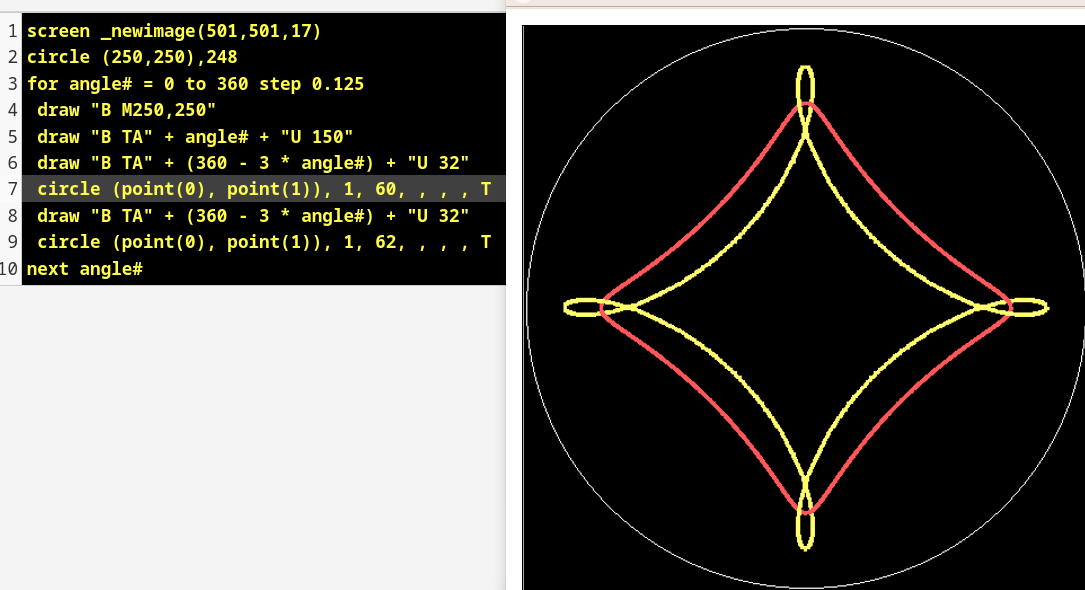Click line number 3 in gutter
Screen dimensions: 1085x590
12,84
